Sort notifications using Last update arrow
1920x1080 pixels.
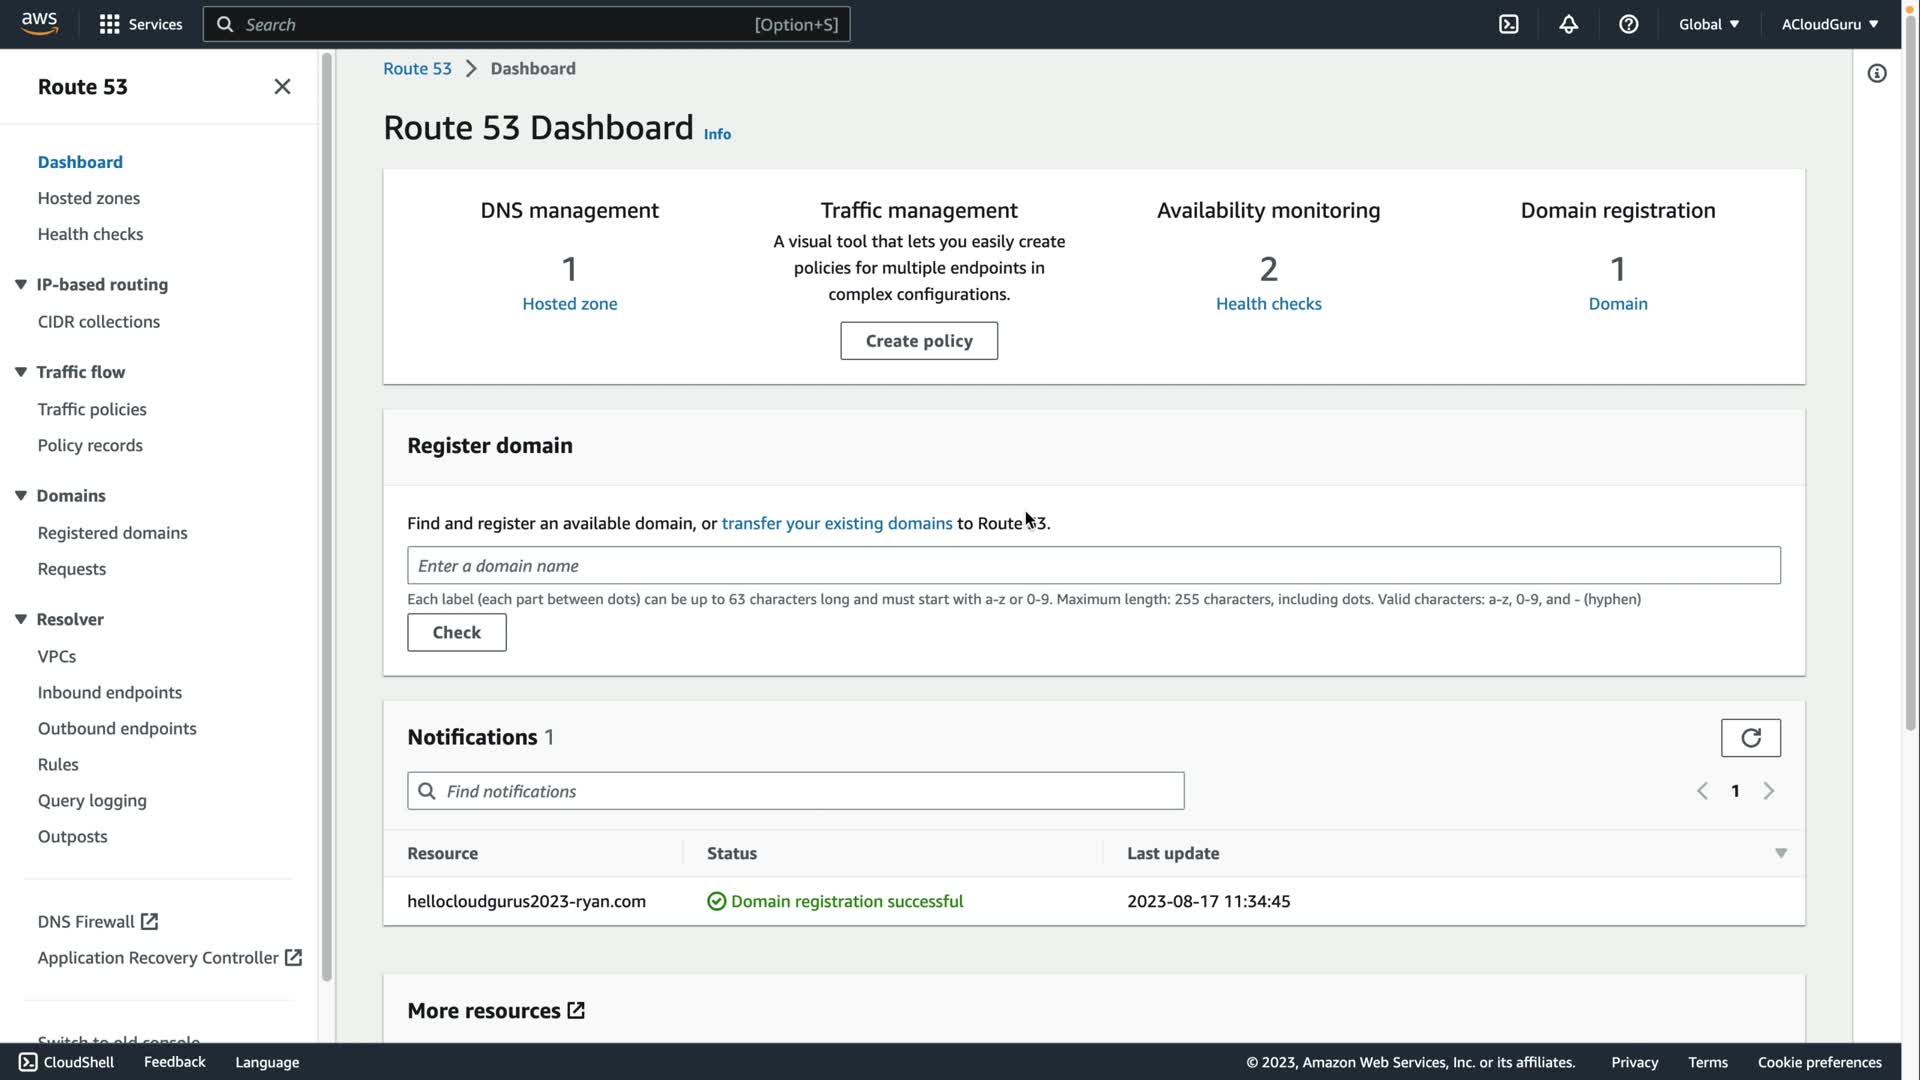pyautogui.click(x=1780, y=853)
